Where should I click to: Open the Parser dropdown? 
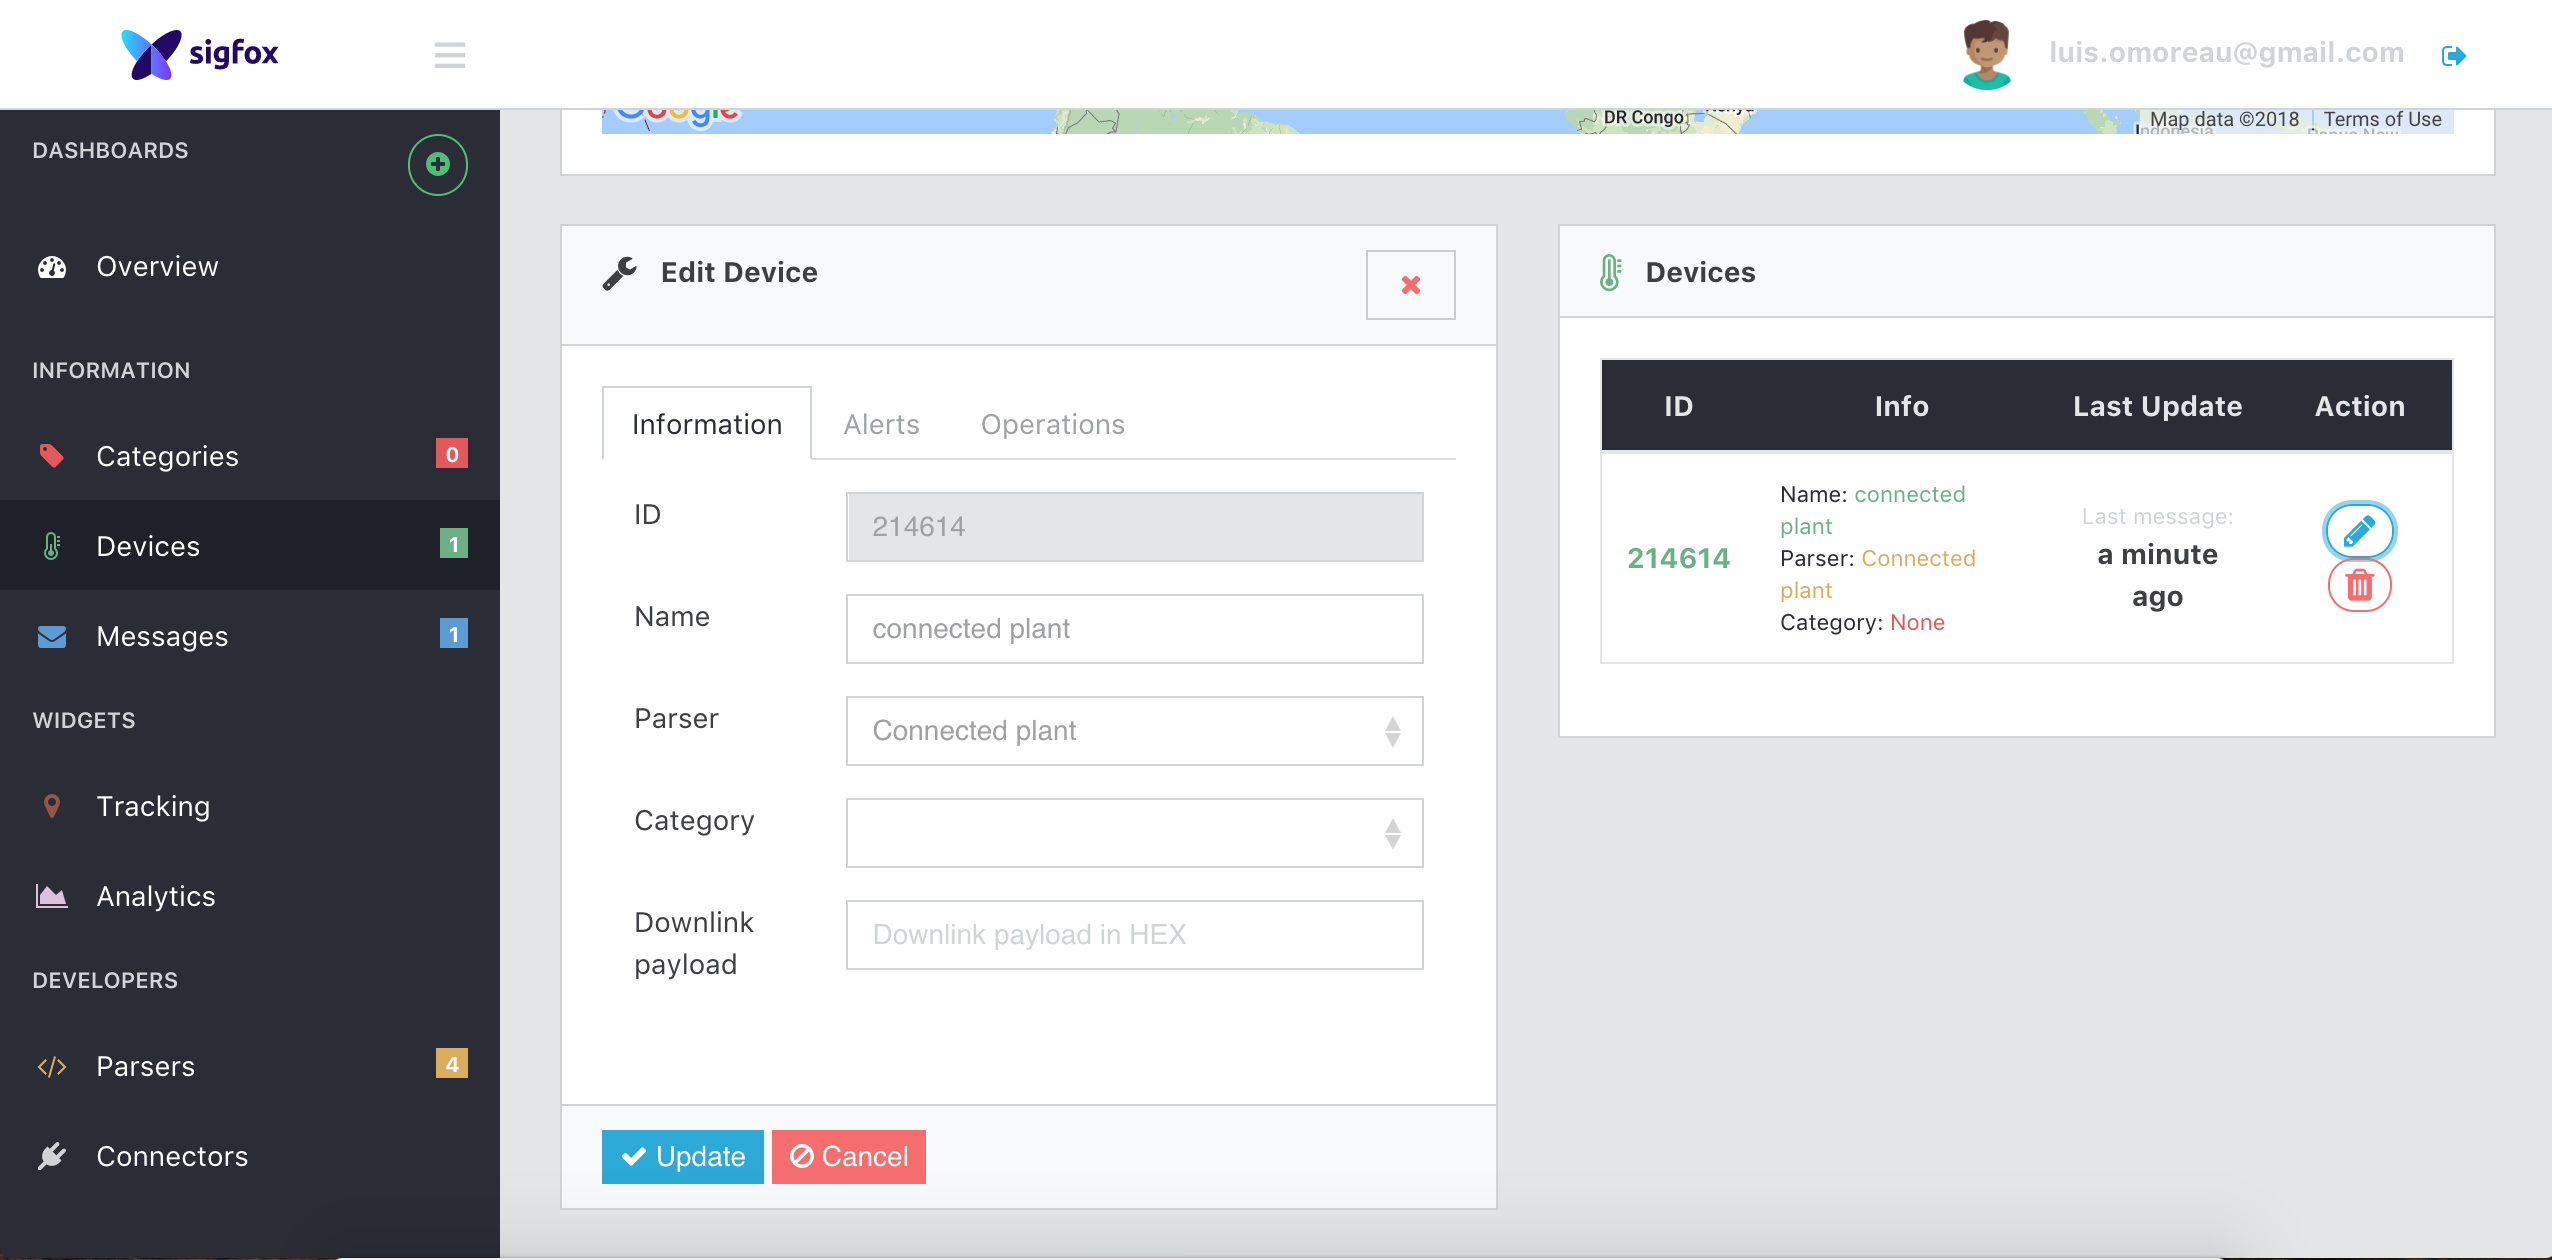1134,731
